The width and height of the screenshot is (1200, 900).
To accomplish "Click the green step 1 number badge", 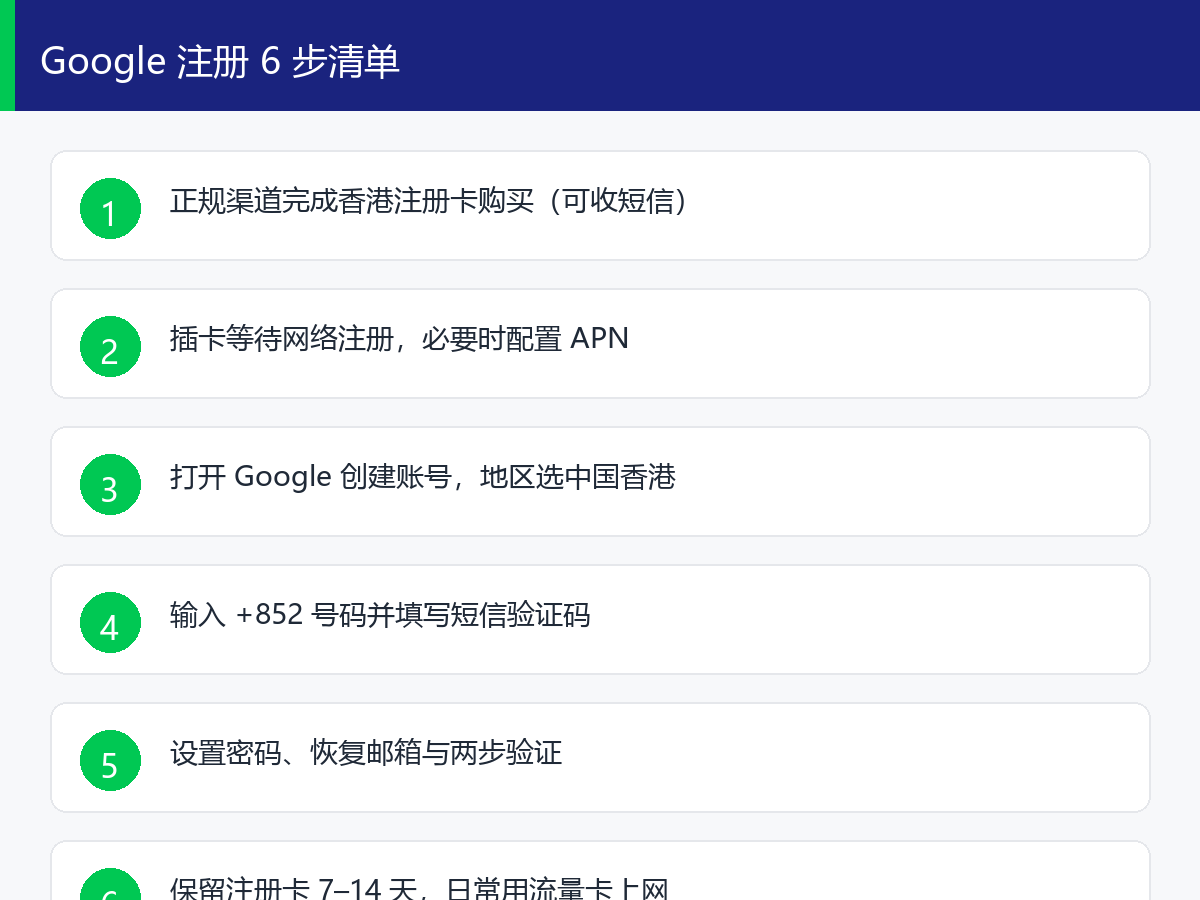I will click(110, 209).
